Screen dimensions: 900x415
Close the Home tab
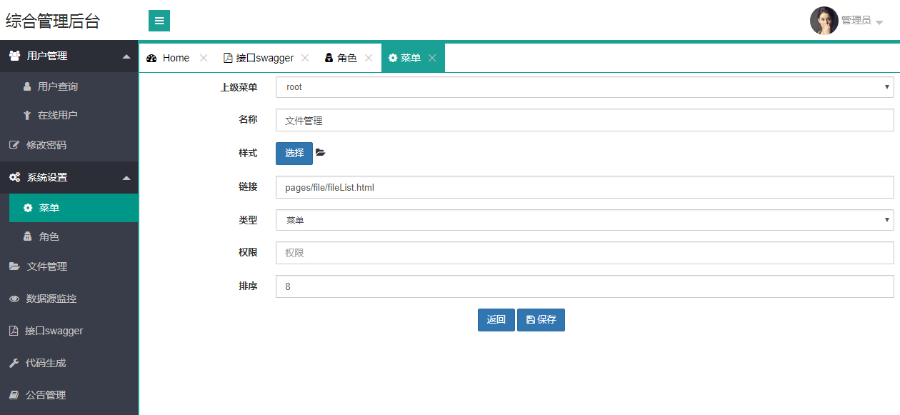click(x=204, y=58)
